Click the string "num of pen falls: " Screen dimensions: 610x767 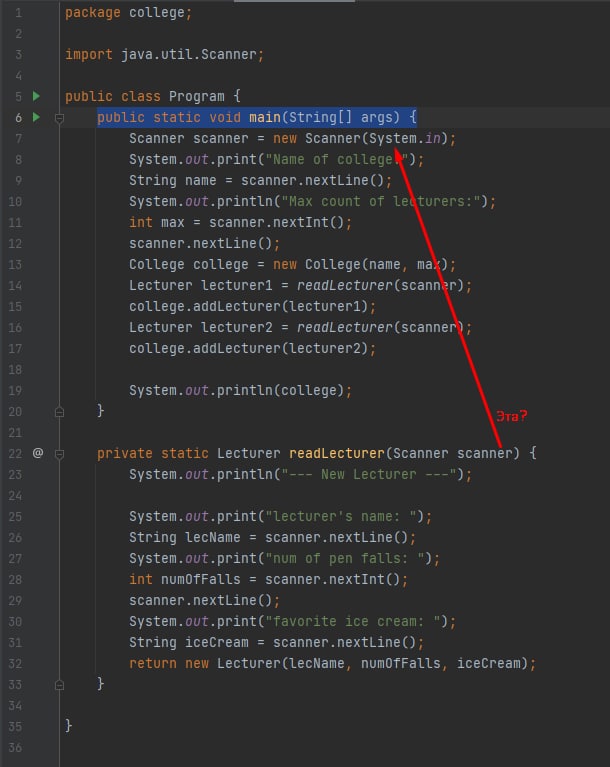(344, 559)
